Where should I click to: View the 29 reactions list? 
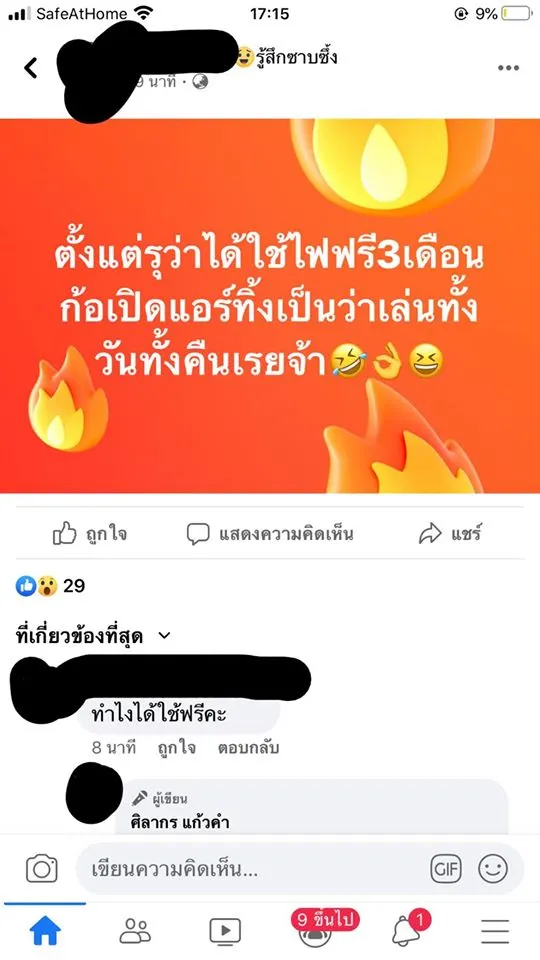click(x=50, y=586)
